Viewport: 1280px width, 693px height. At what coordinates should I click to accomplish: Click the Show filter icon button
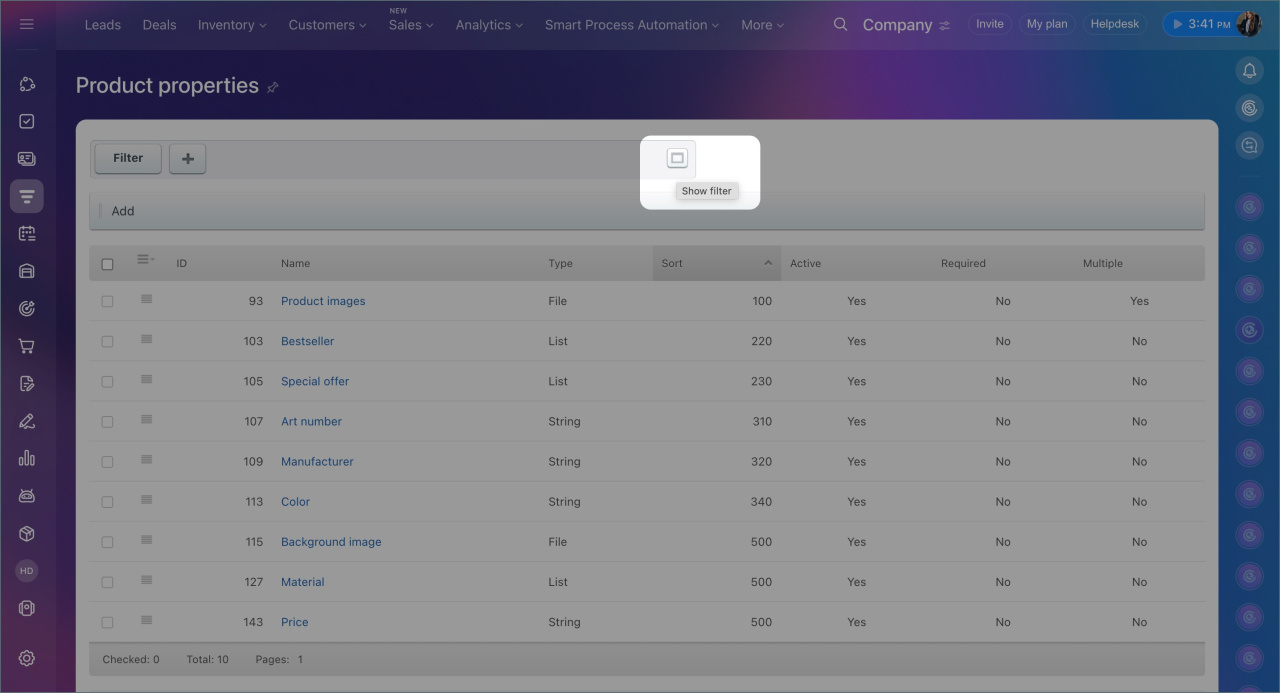click(x=677, y=159)
